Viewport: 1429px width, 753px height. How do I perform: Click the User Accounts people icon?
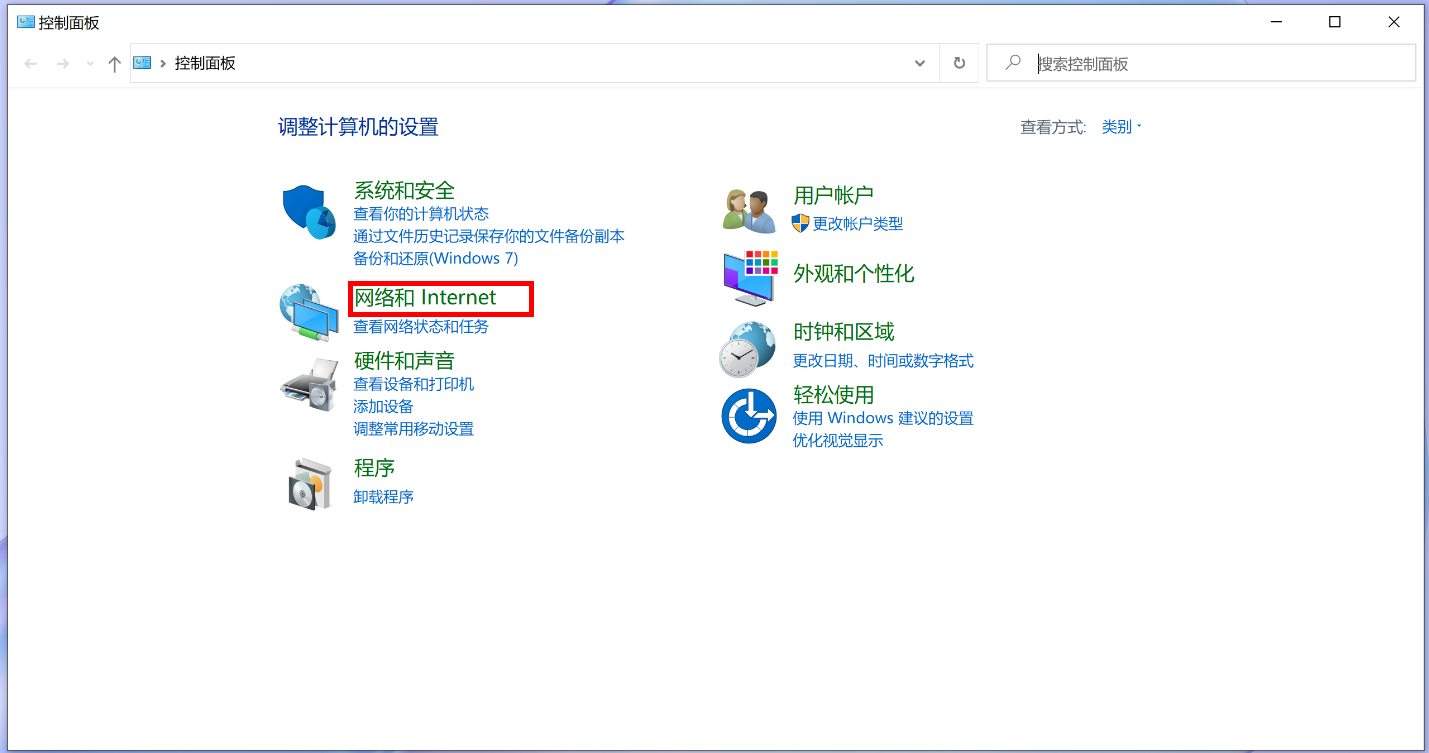coord(749,210)
